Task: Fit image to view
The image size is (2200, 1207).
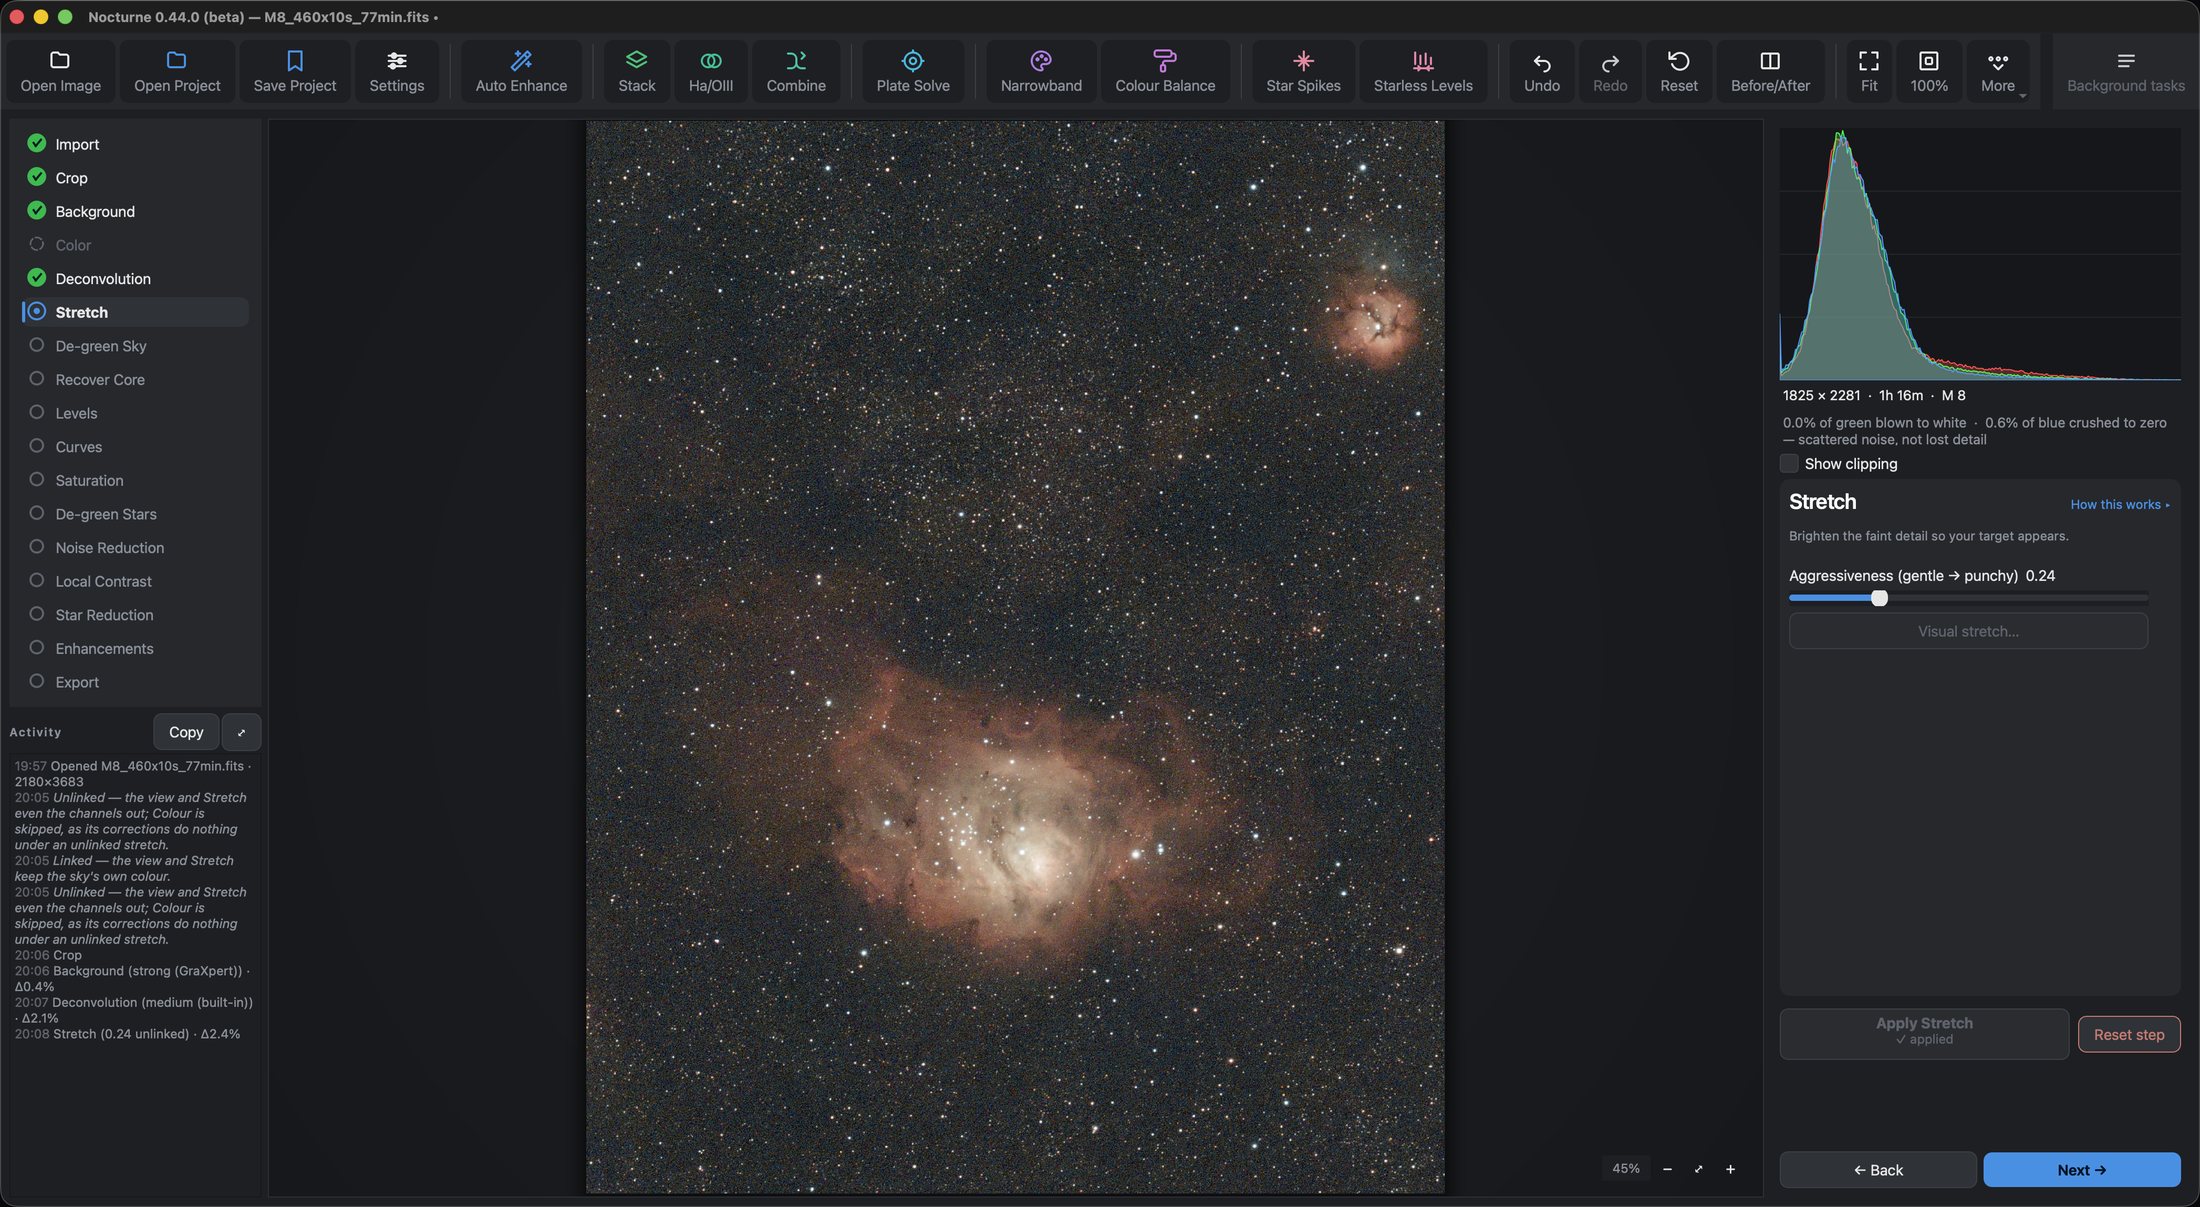Action: tap(1868, 71)
